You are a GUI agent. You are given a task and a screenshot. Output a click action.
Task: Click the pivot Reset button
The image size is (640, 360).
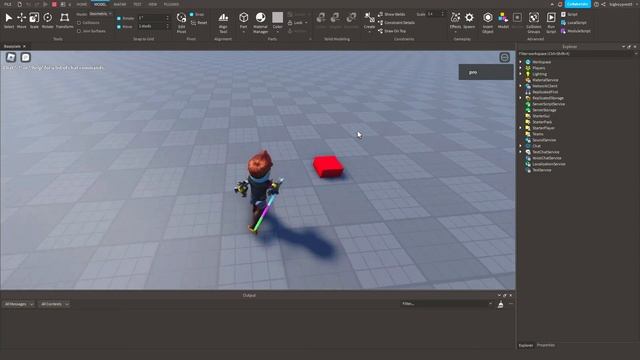pyautogui.click(x=199, y=23)
